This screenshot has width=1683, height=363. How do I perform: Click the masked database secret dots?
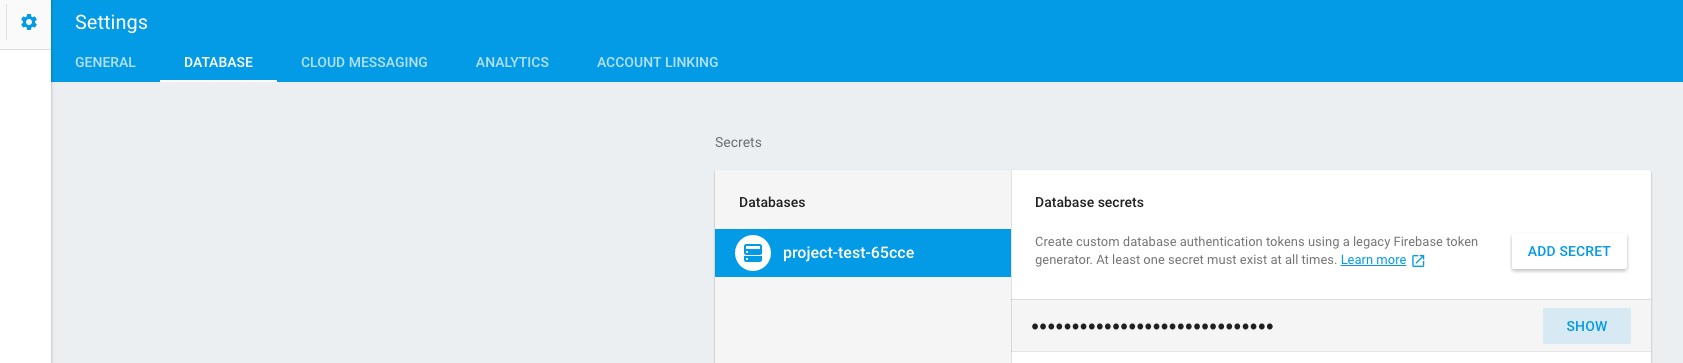(1152, 326)
